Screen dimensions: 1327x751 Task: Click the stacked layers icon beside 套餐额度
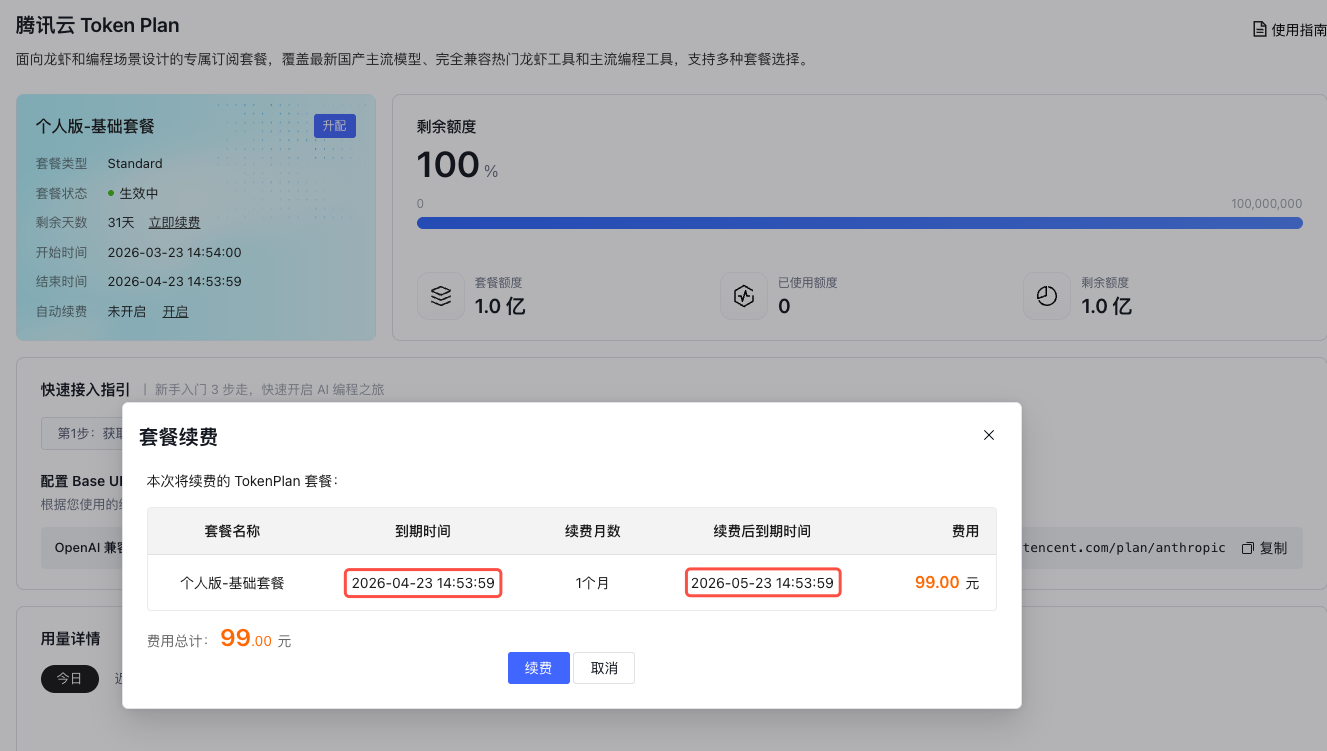click(x=441, y=296)
